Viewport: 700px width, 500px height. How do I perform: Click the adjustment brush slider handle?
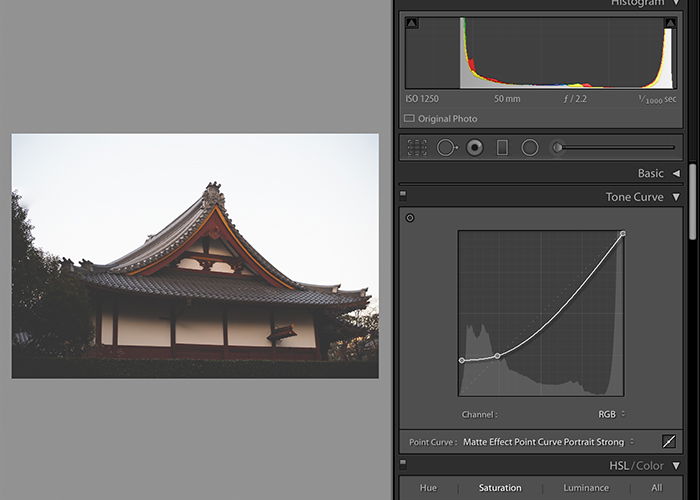(x=557, y=147)
